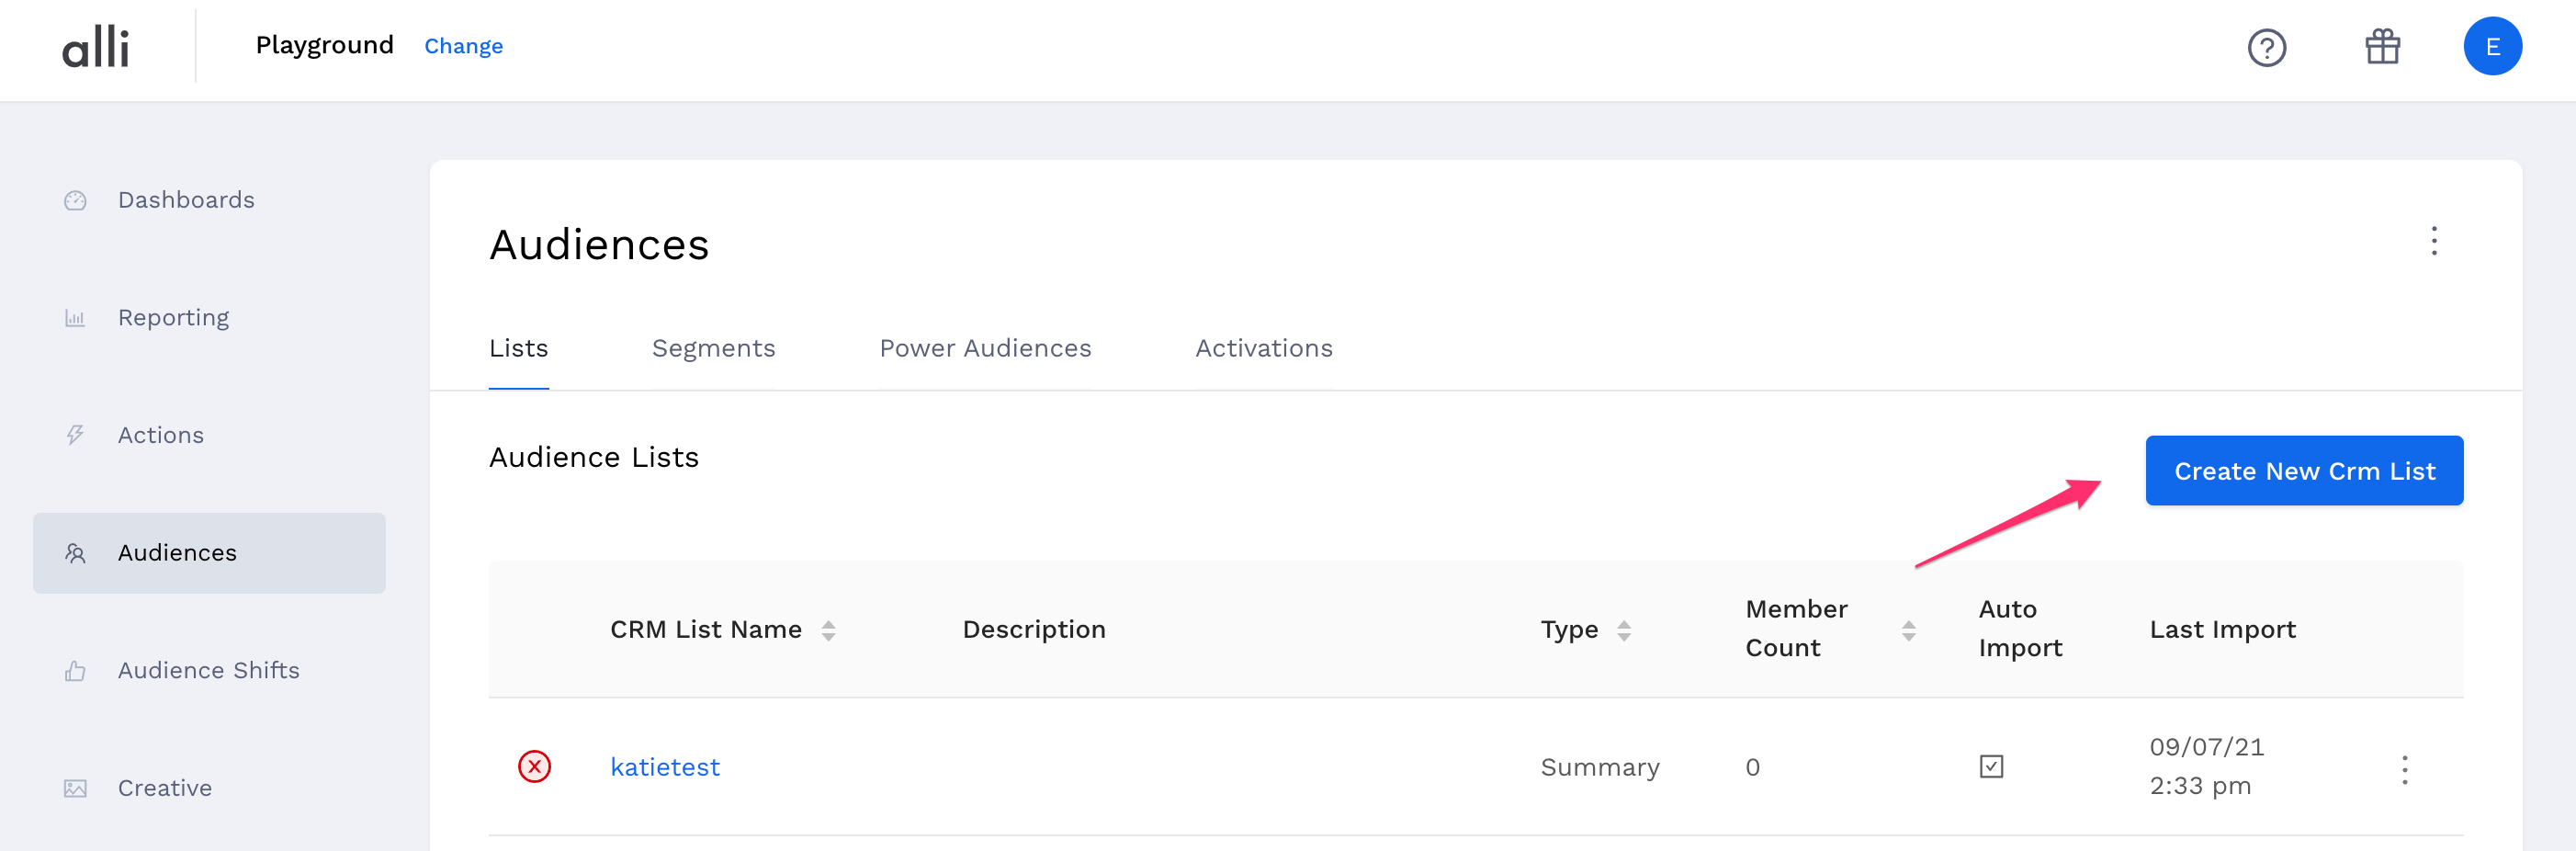Select the Reporting icon in sidebar
The height and width of the screenshot is (851, 2576).
click(x=76, y=317)
